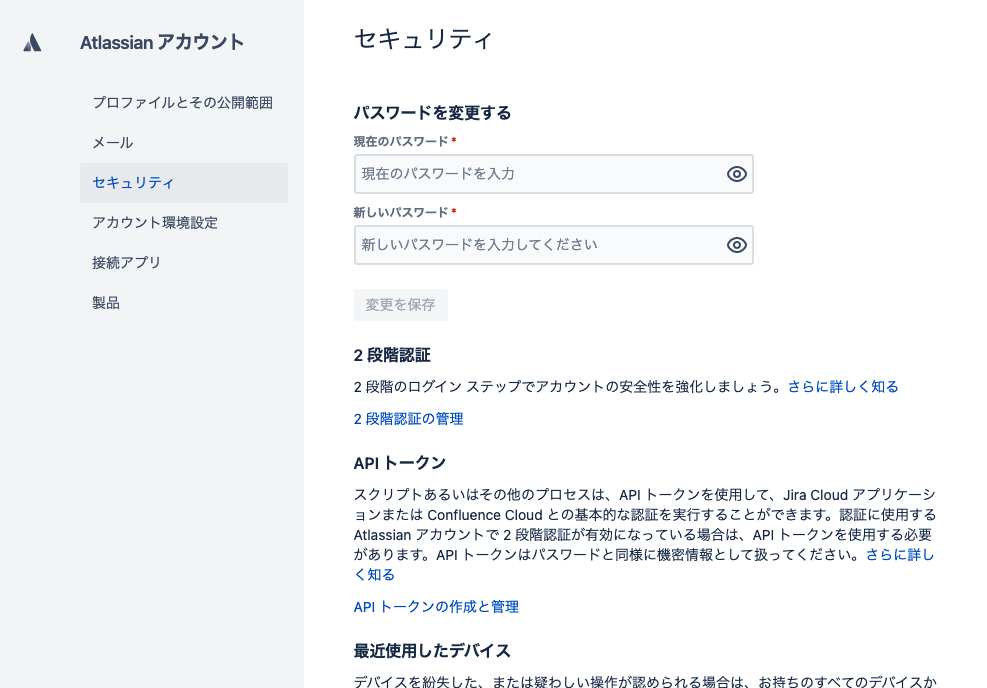Go to 接続アプリ in sidebar
Image resolution: width=987 pixels, height=688 pixels.
127,263
